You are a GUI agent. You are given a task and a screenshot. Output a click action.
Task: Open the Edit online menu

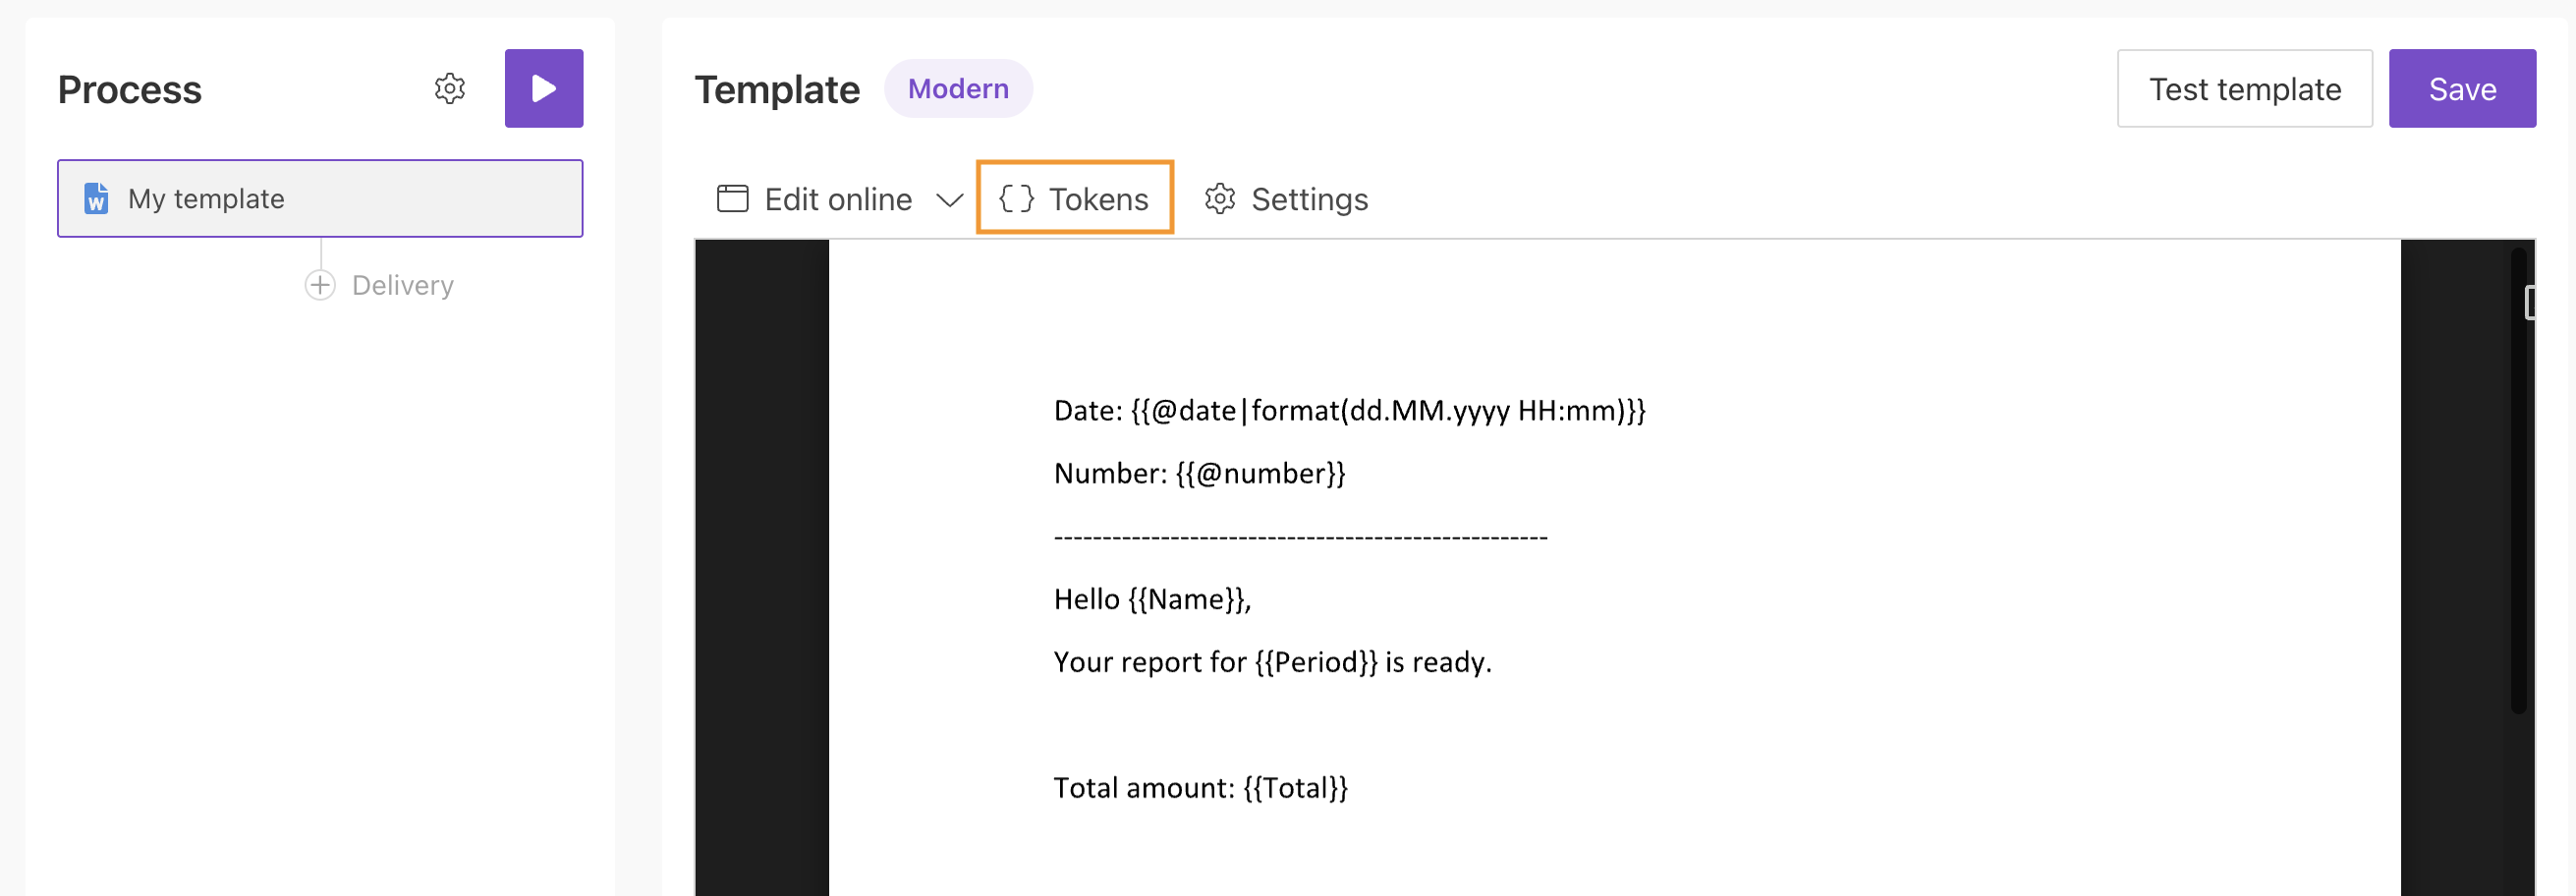coord(838,198)
